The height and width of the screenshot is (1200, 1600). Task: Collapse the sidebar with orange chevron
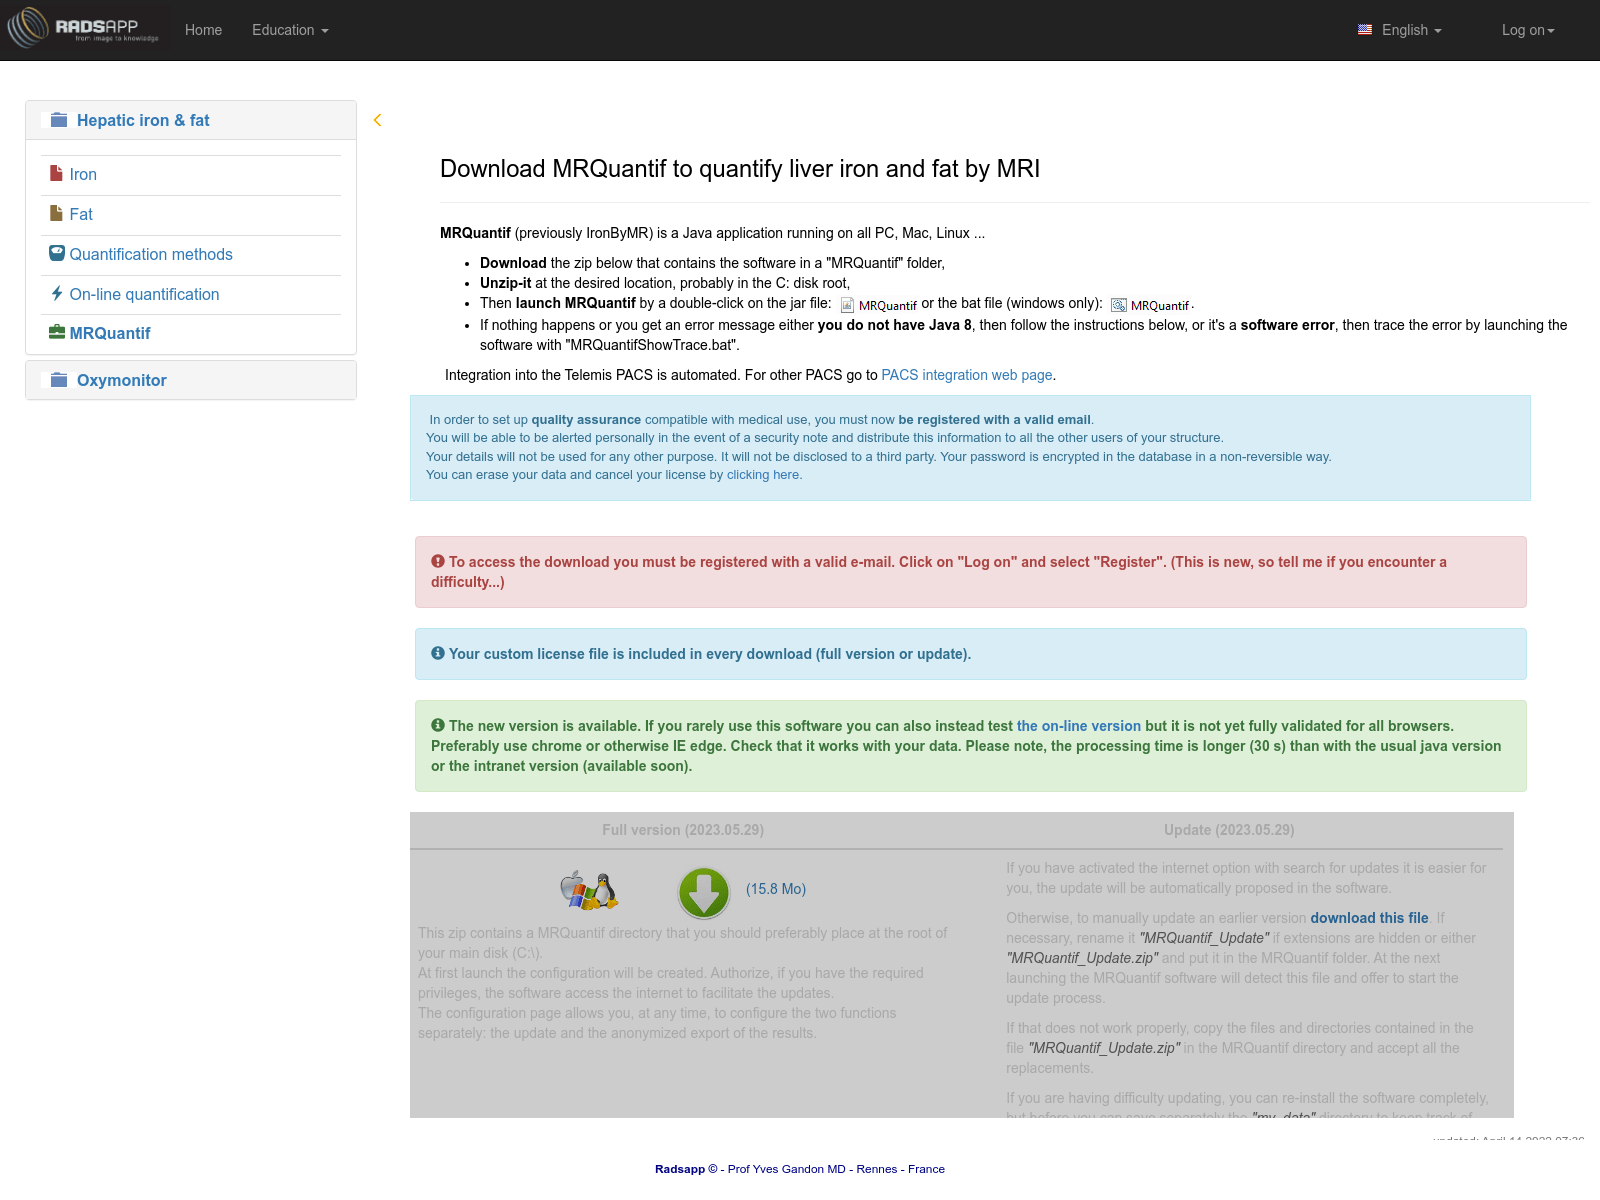click(377, 120)
